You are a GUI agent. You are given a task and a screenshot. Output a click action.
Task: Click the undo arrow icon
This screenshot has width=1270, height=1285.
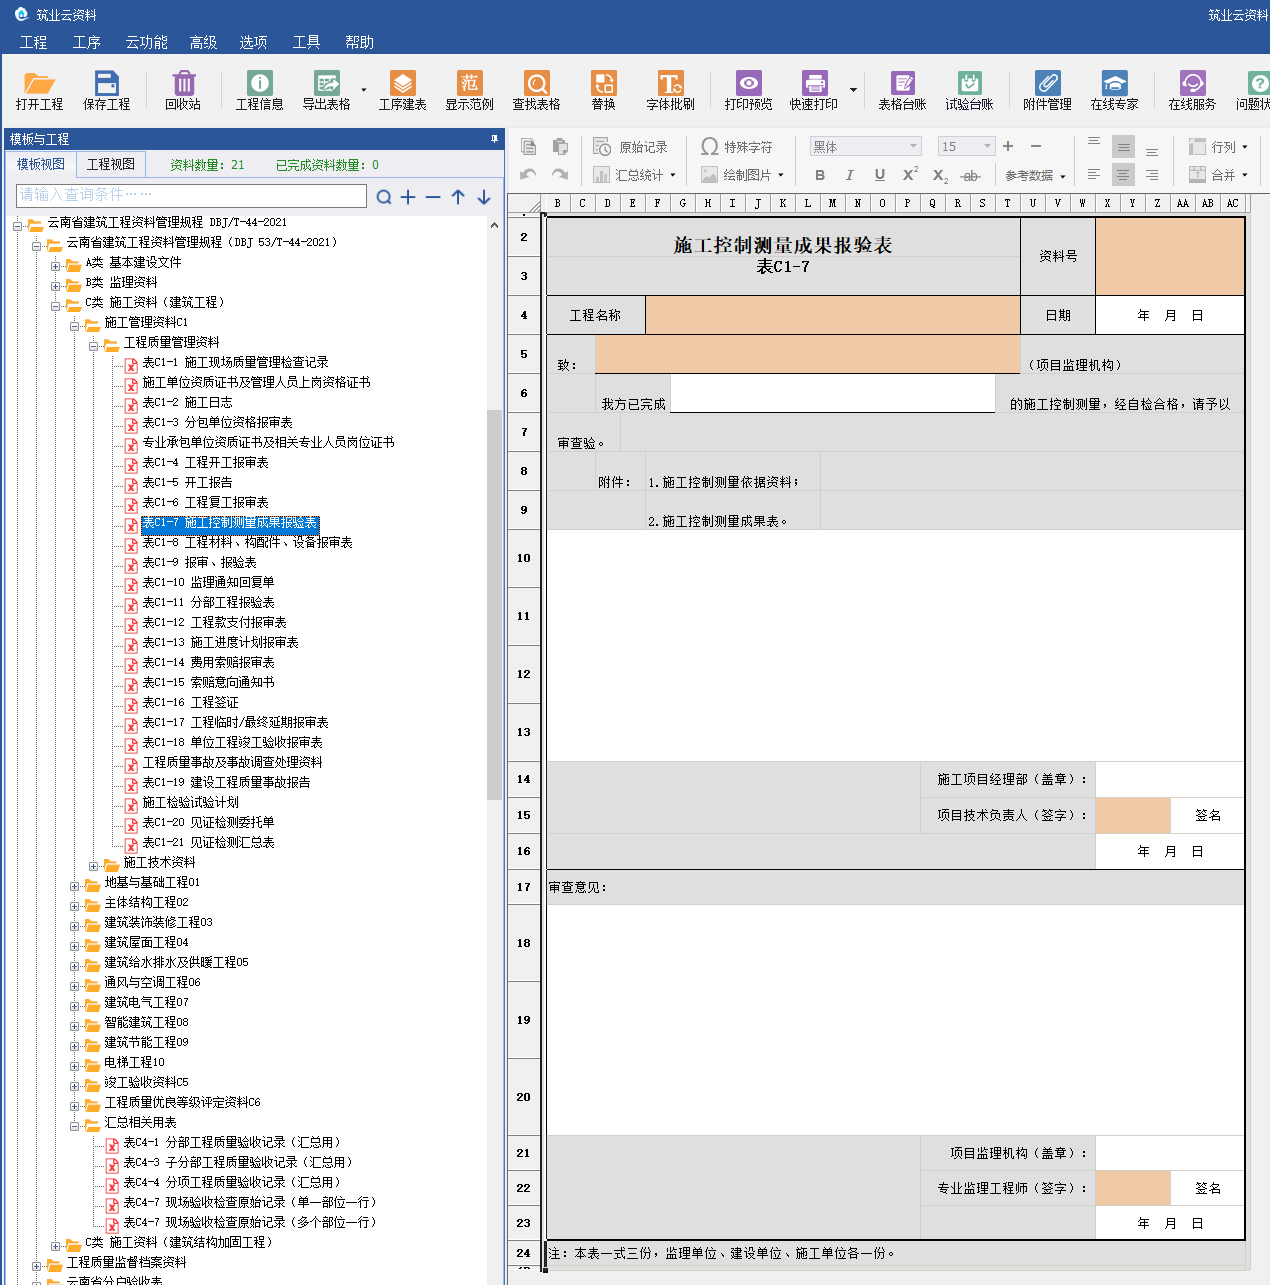coord(529,174)
